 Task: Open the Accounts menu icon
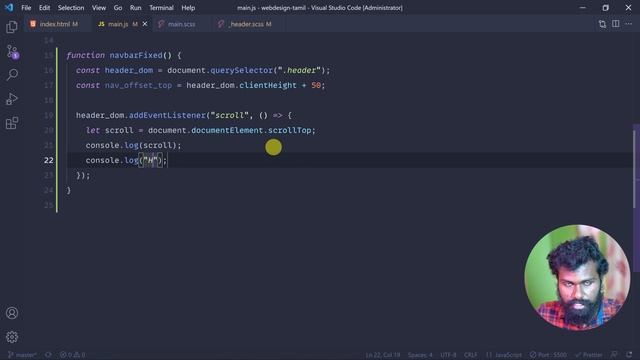pos(12,313)
